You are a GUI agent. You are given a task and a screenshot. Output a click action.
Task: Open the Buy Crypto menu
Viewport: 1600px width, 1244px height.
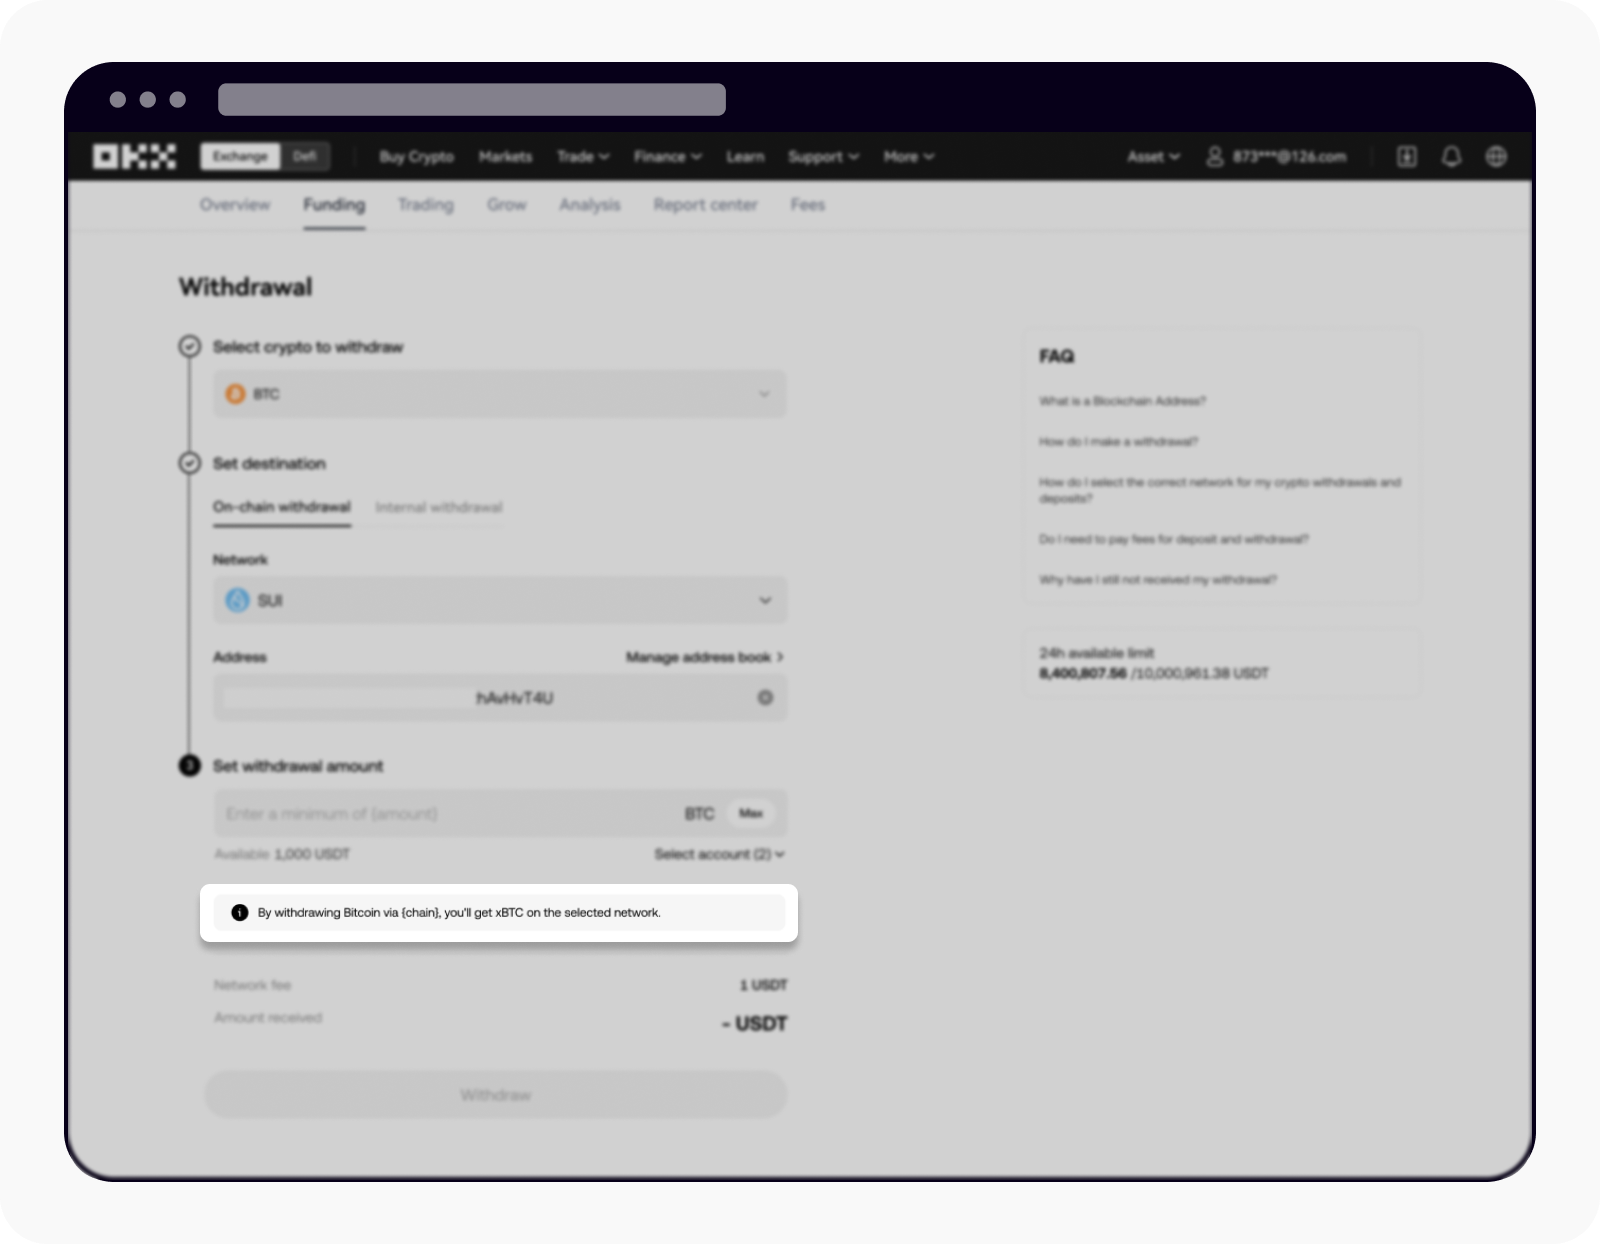click(x=417, y=157)
